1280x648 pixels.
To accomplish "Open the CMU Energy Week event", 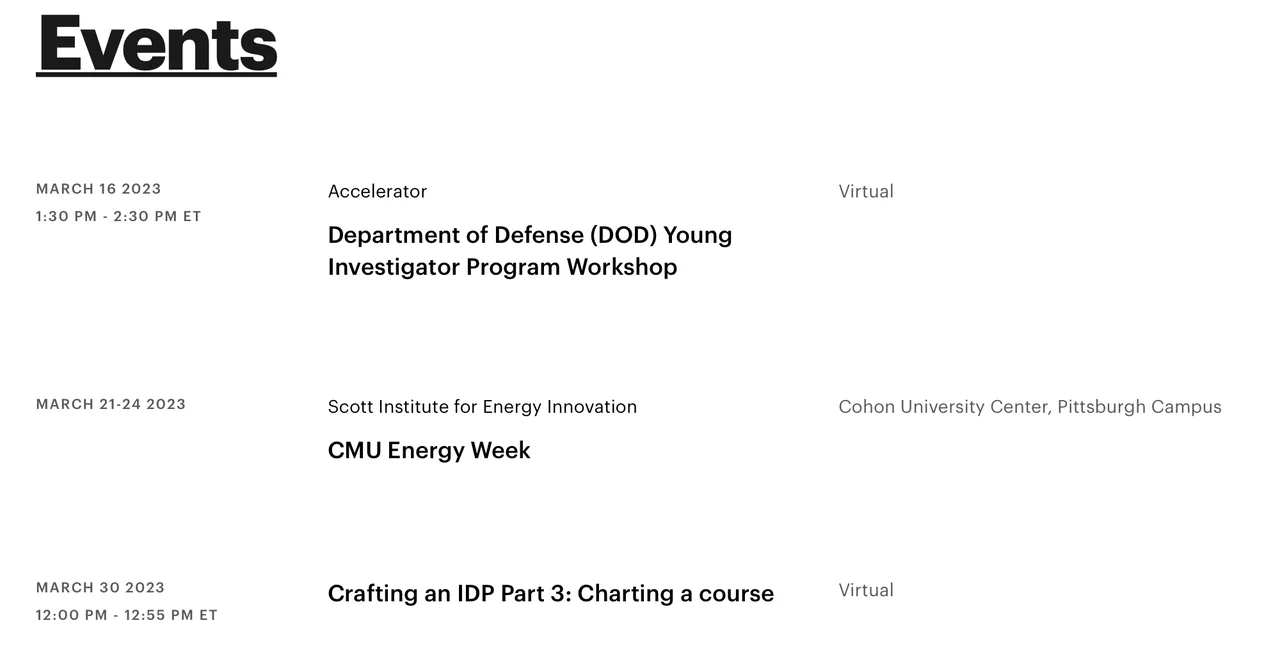I will (429, 451).
